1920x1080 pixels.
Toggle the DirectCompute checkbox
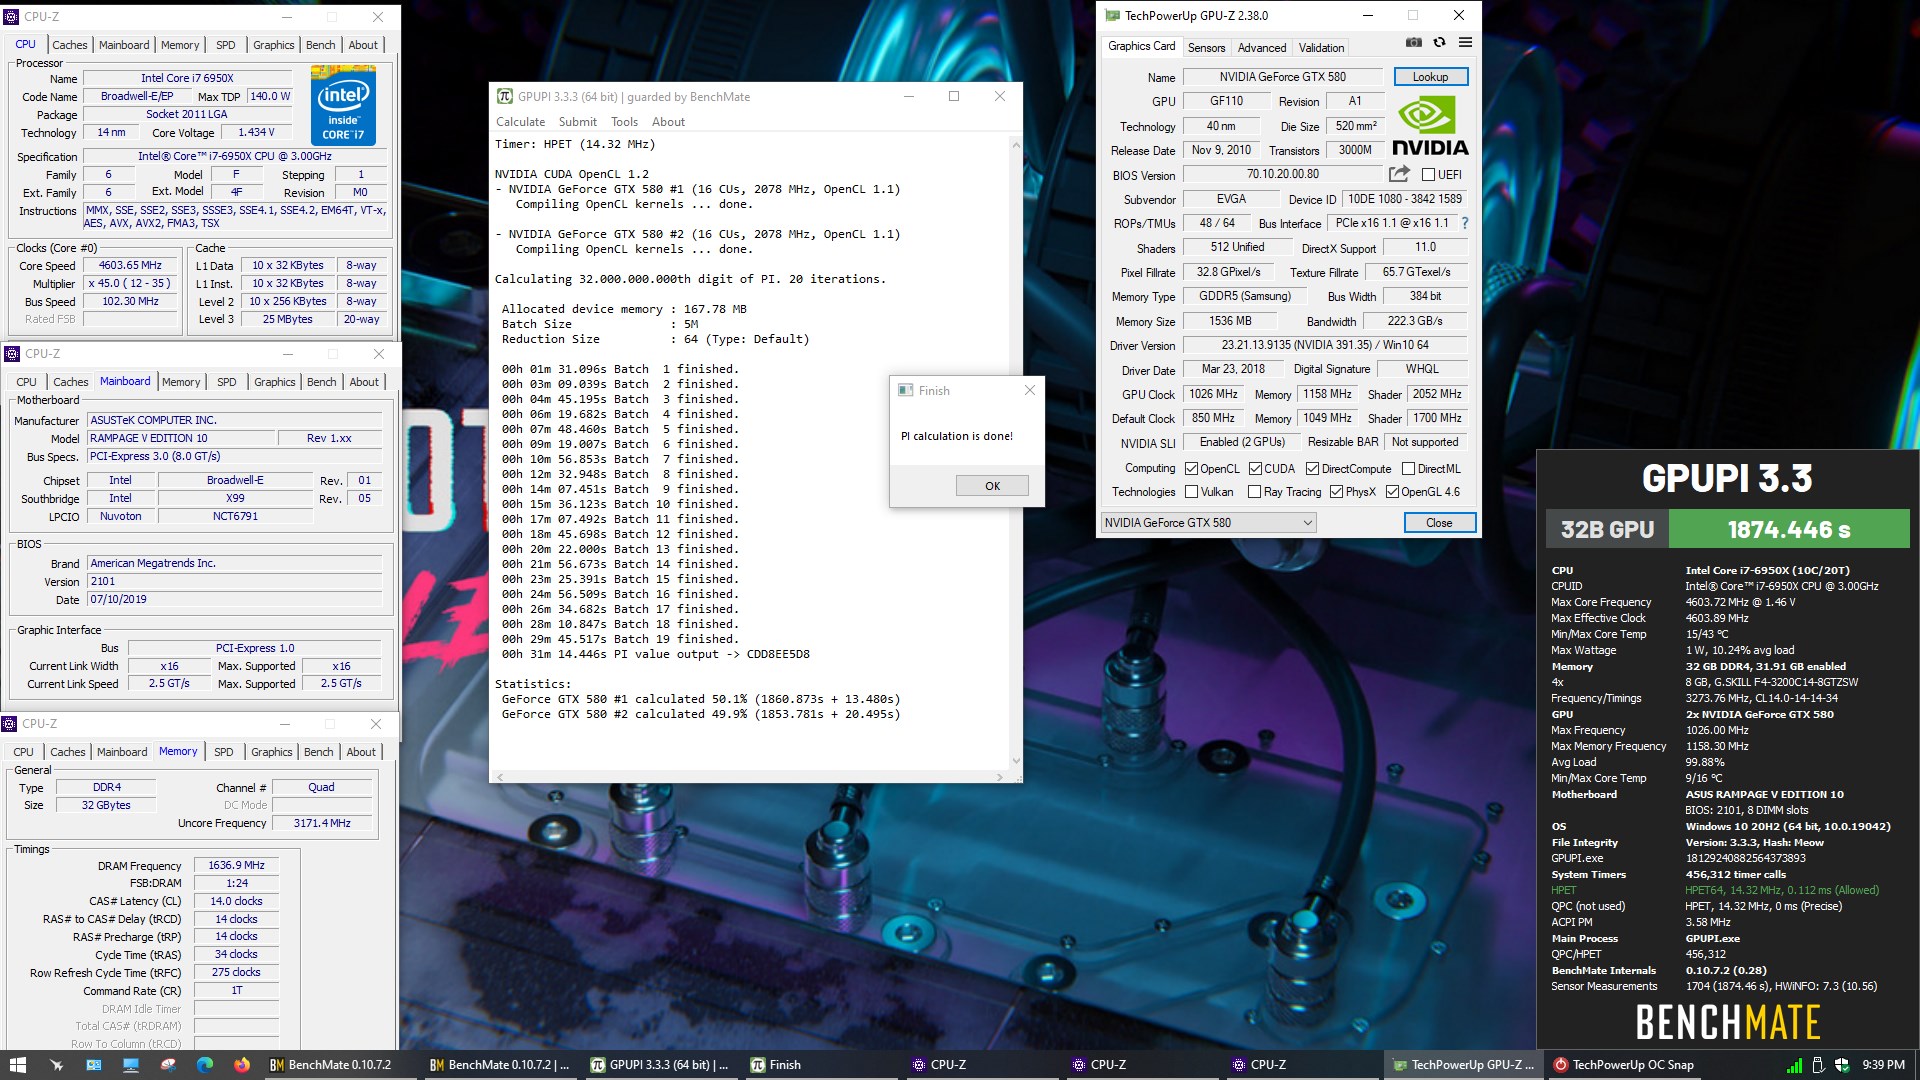1312,468
